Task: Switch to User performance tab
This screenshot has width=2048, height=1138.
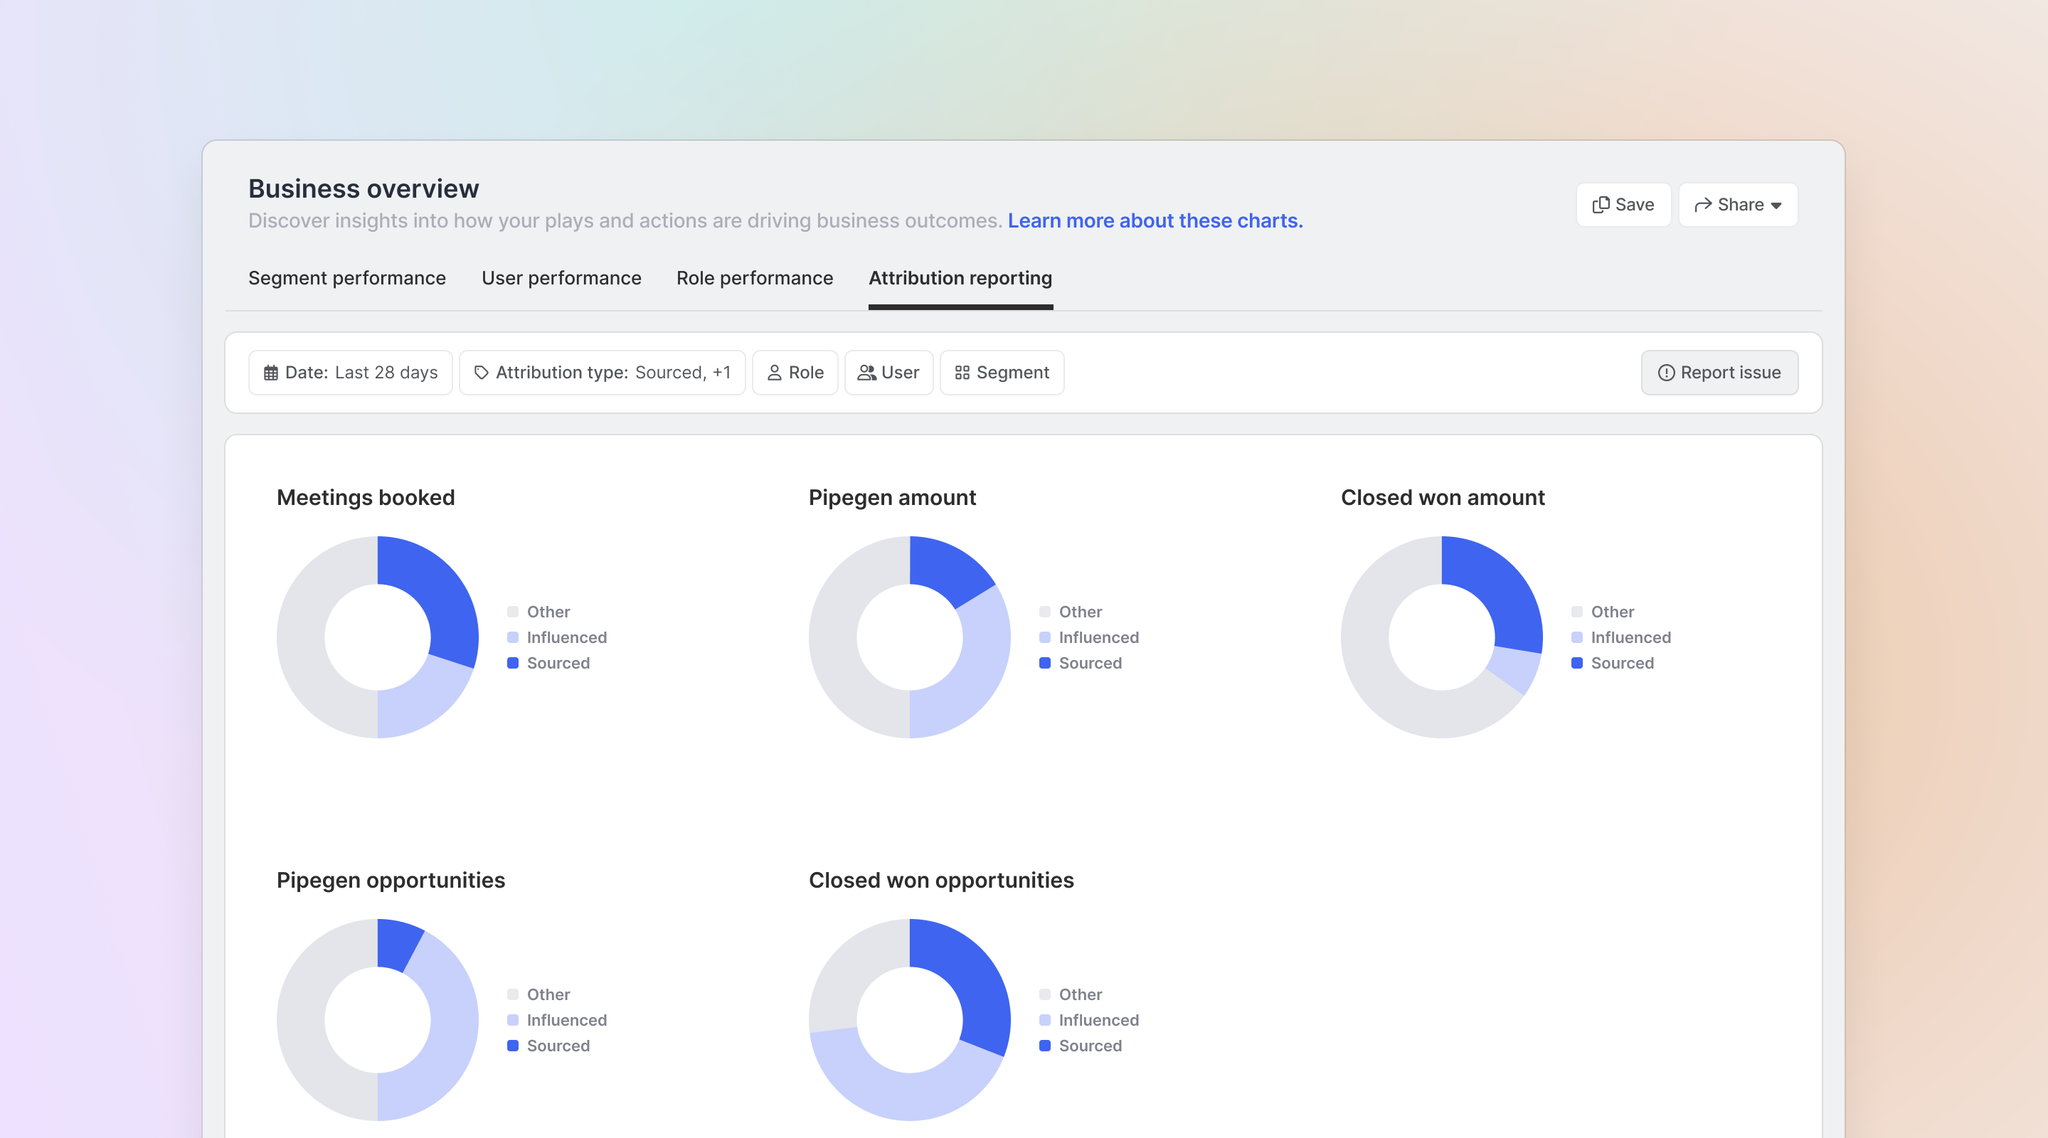Action: pos(561,278)
